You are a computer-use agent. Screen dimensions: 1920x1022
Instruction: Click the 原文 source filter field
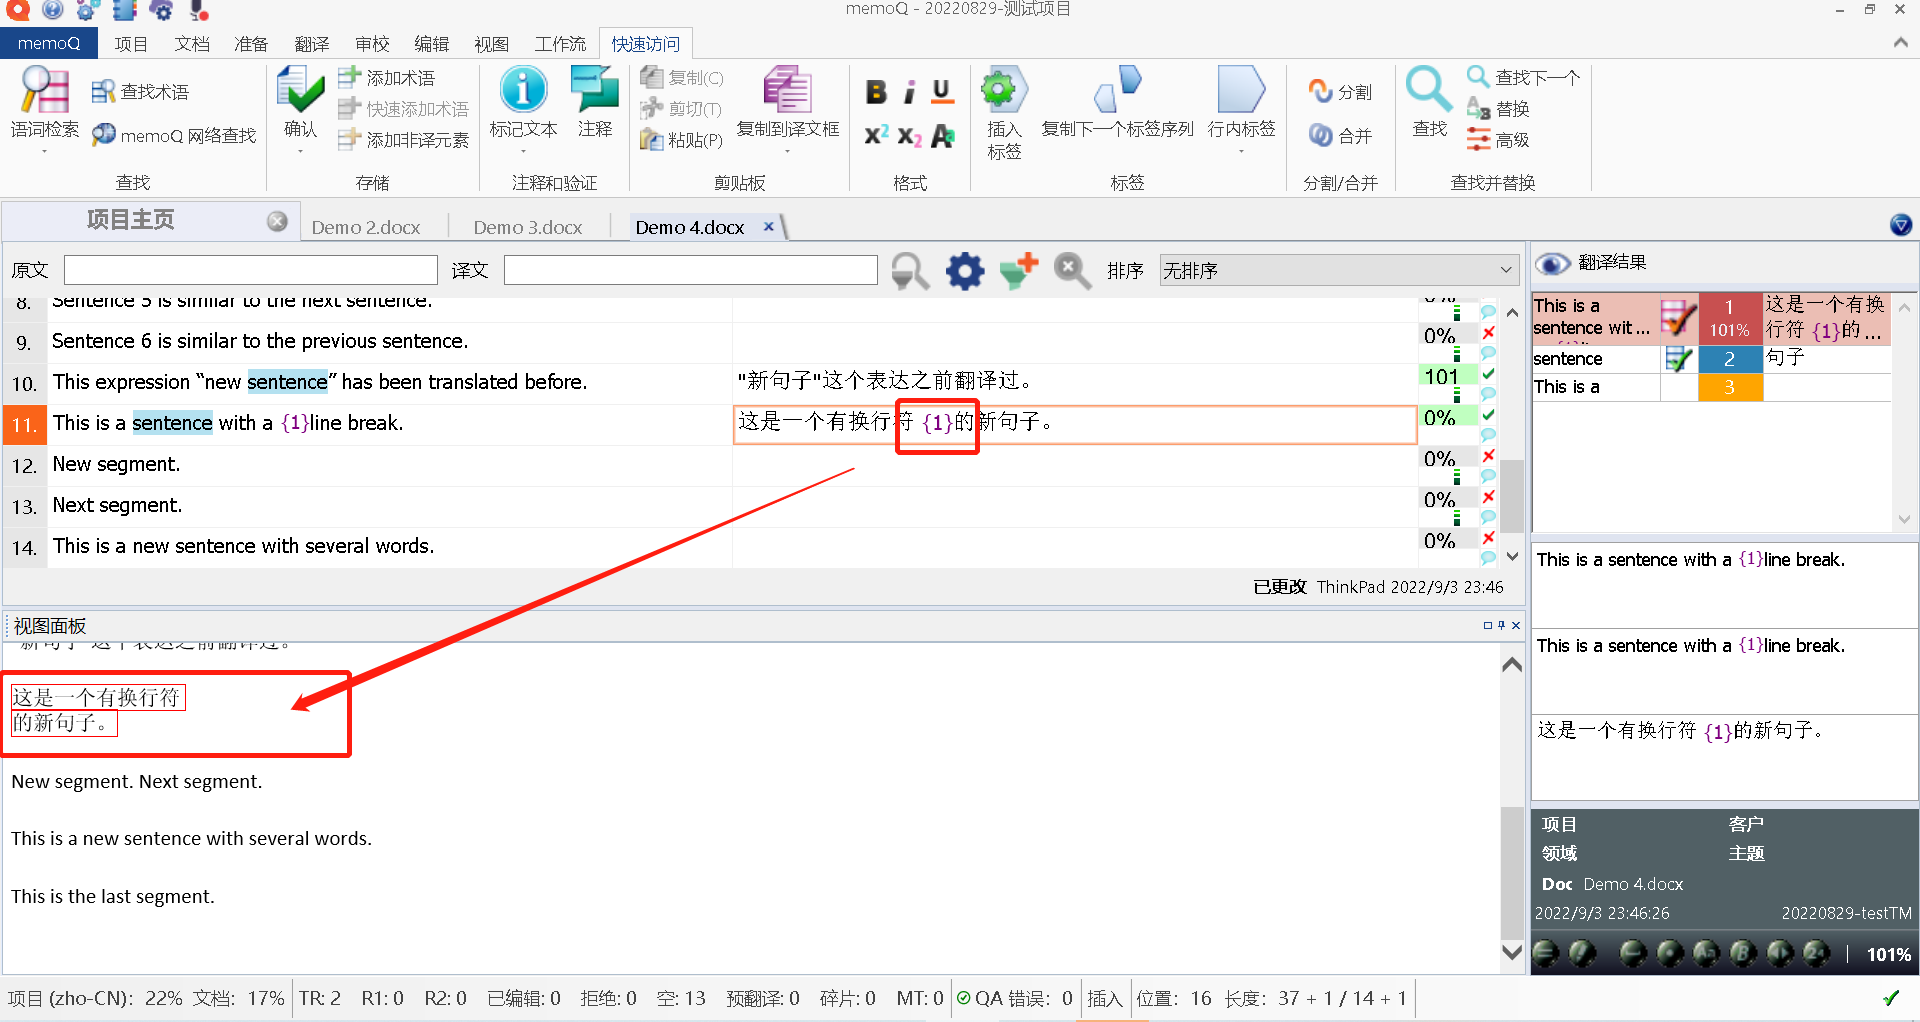(x=250, y=270)
